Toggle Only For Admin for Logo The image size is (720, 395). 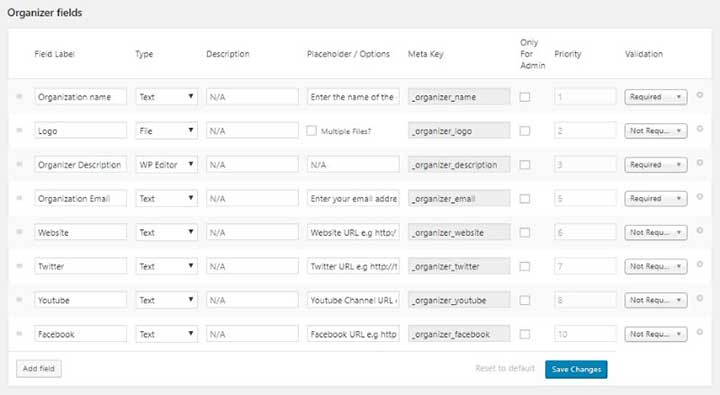coord(525,131)
